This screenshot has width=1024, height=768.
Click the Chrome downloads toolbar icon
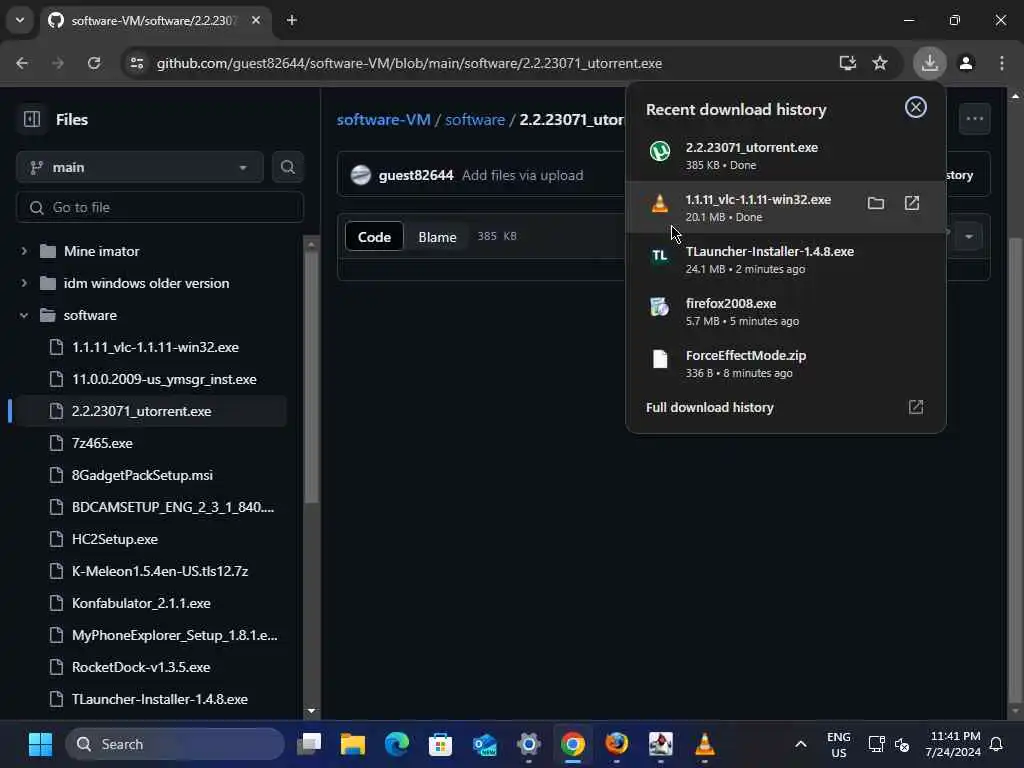click(x=929, y=63)
